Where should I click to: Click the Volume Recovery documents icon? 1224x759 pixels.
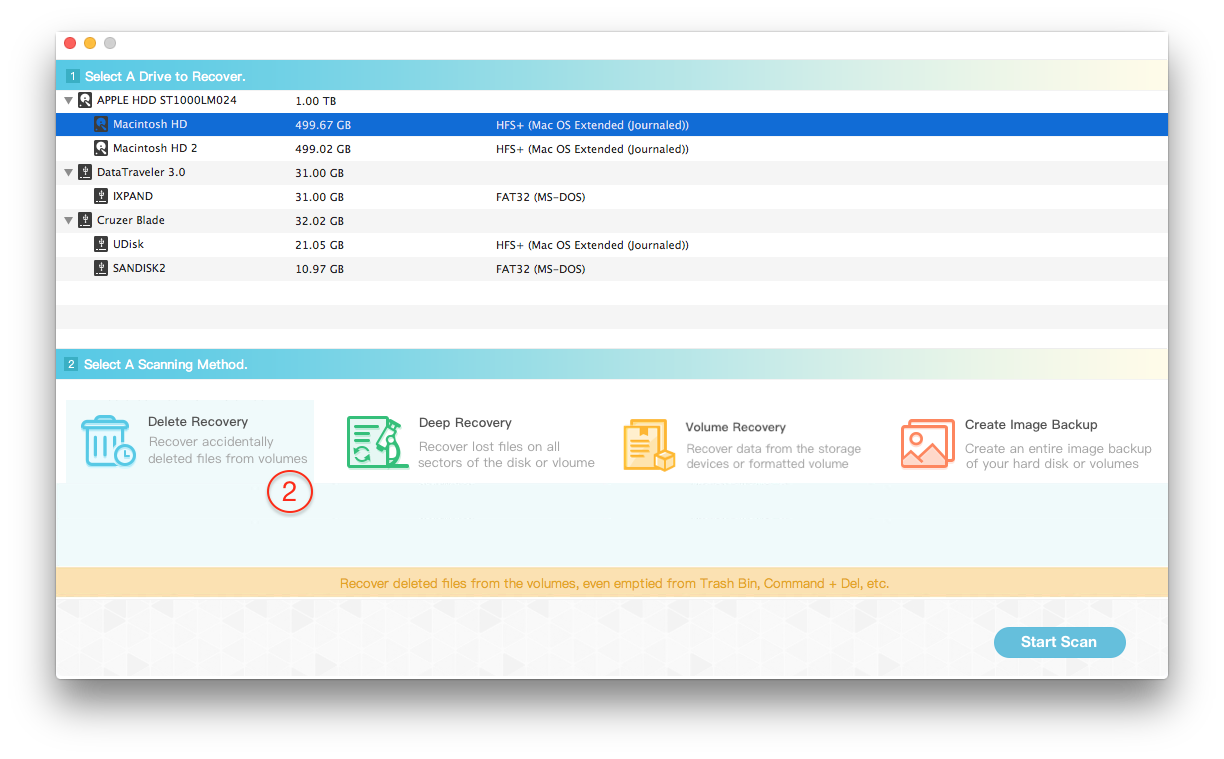(649, 445)
